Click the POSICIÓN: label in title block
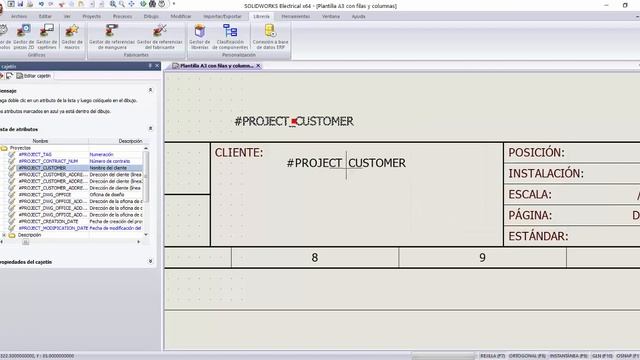The image size is (640, 360). point(536,153)
